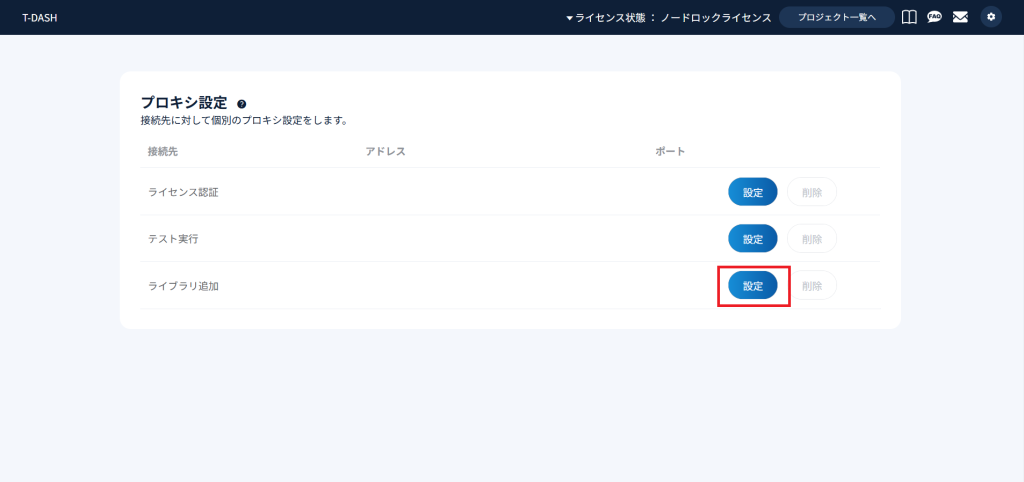Open the settings gear icon
This screenshot has height=482, width=1024.
point(991,17)
